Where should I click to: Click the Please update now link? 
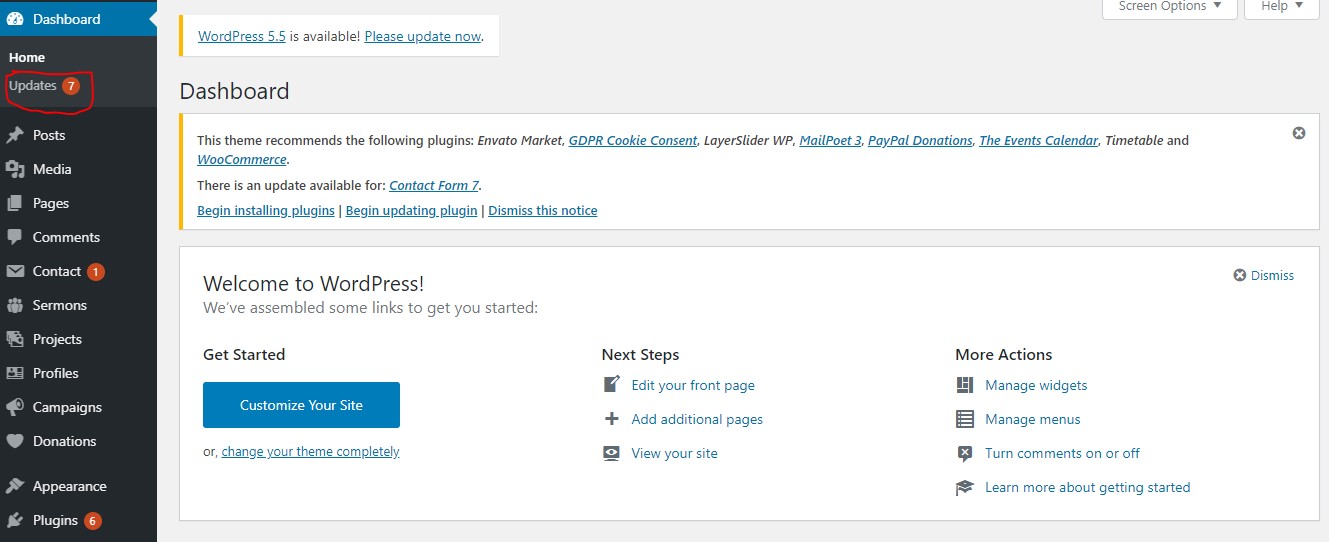[423, 36]
